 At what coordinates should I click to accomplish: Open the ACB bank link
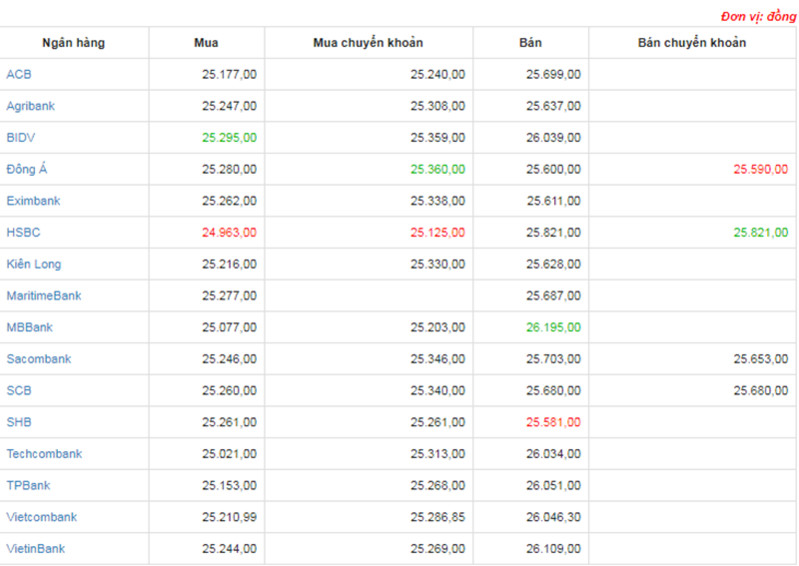pos(19,74)
